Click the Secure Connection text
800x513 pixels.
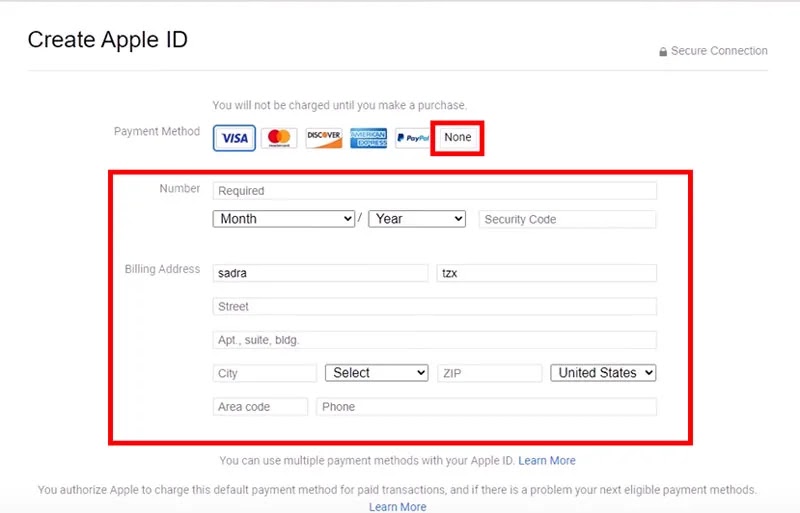click(719, 51)
